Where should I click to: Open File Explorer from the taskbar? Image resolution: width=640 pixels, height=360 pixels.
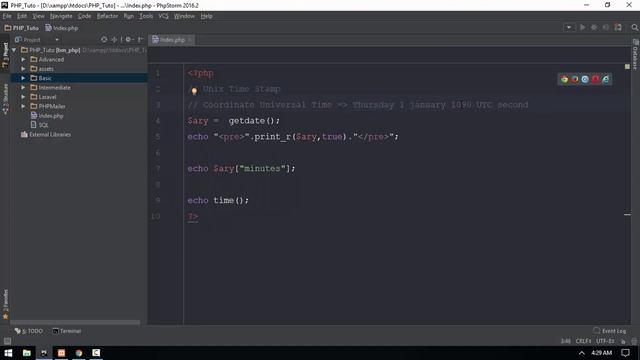click(x=27, y=353)
